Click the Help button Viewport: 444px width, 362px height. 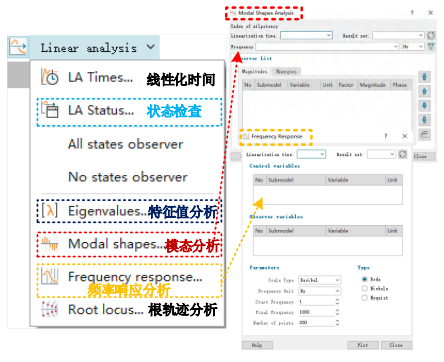pos(257,345)
